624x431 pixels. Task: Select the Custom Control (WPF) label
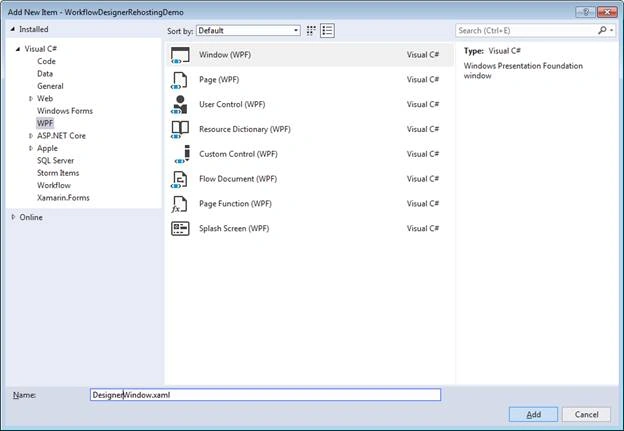(x=238, y=154)
